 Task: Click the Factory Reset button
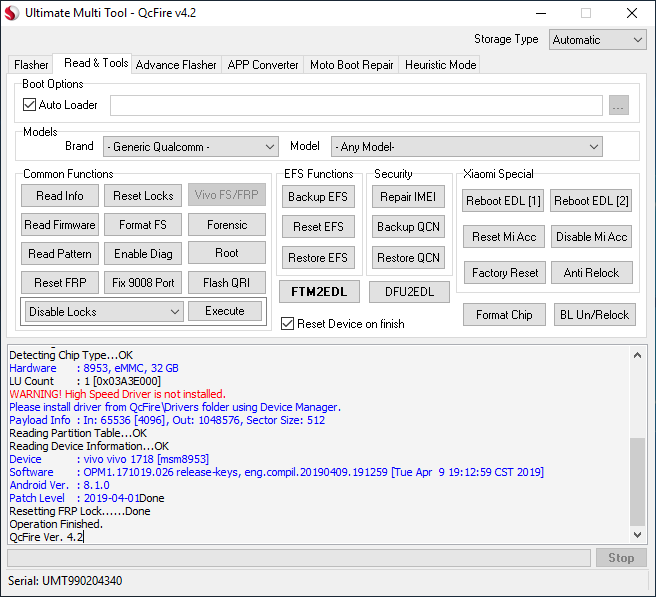pyautogui.click(x=505, y=273)
